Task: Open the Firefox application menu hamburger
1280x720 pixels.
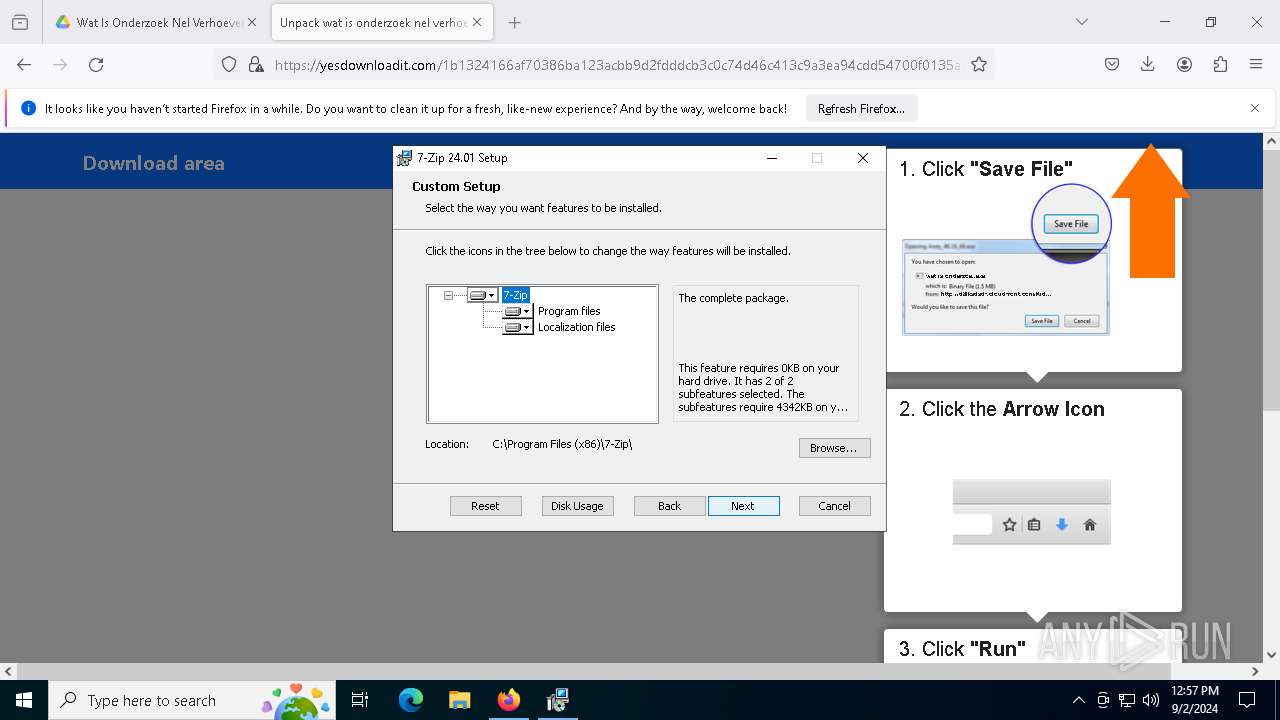Action: tap(1256, 64)
